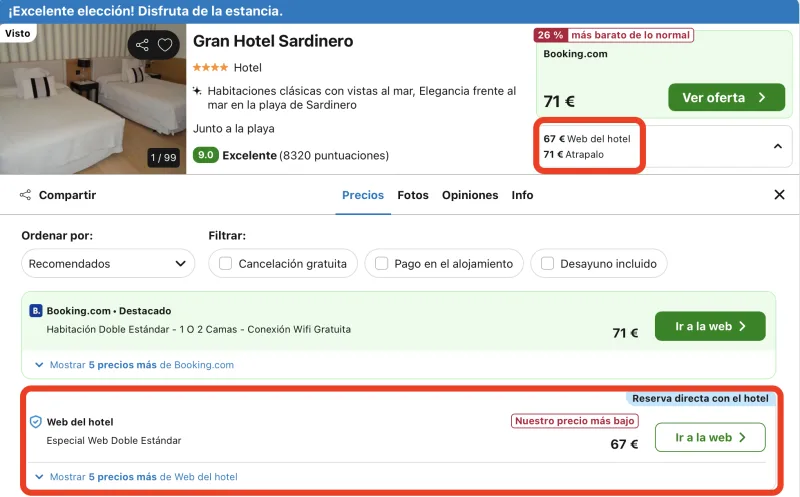Click the 71 € Atrapalo price entry
The image size is (800, 497).
(x=573, y=155)
